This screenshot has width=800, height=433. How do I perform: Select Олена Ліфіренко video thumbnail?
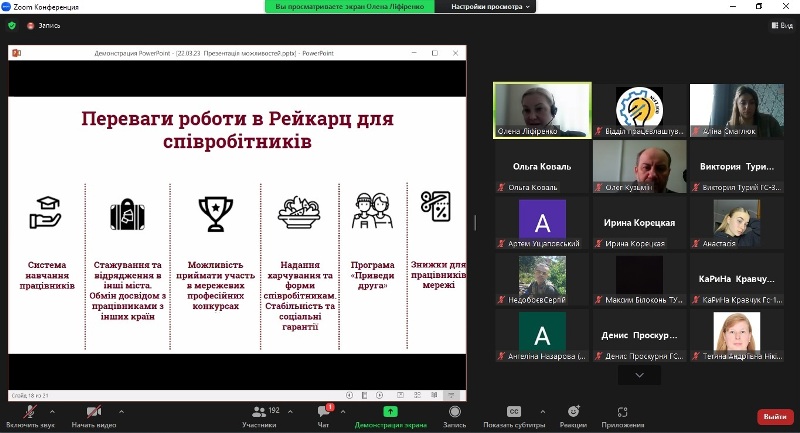[542, 111]
